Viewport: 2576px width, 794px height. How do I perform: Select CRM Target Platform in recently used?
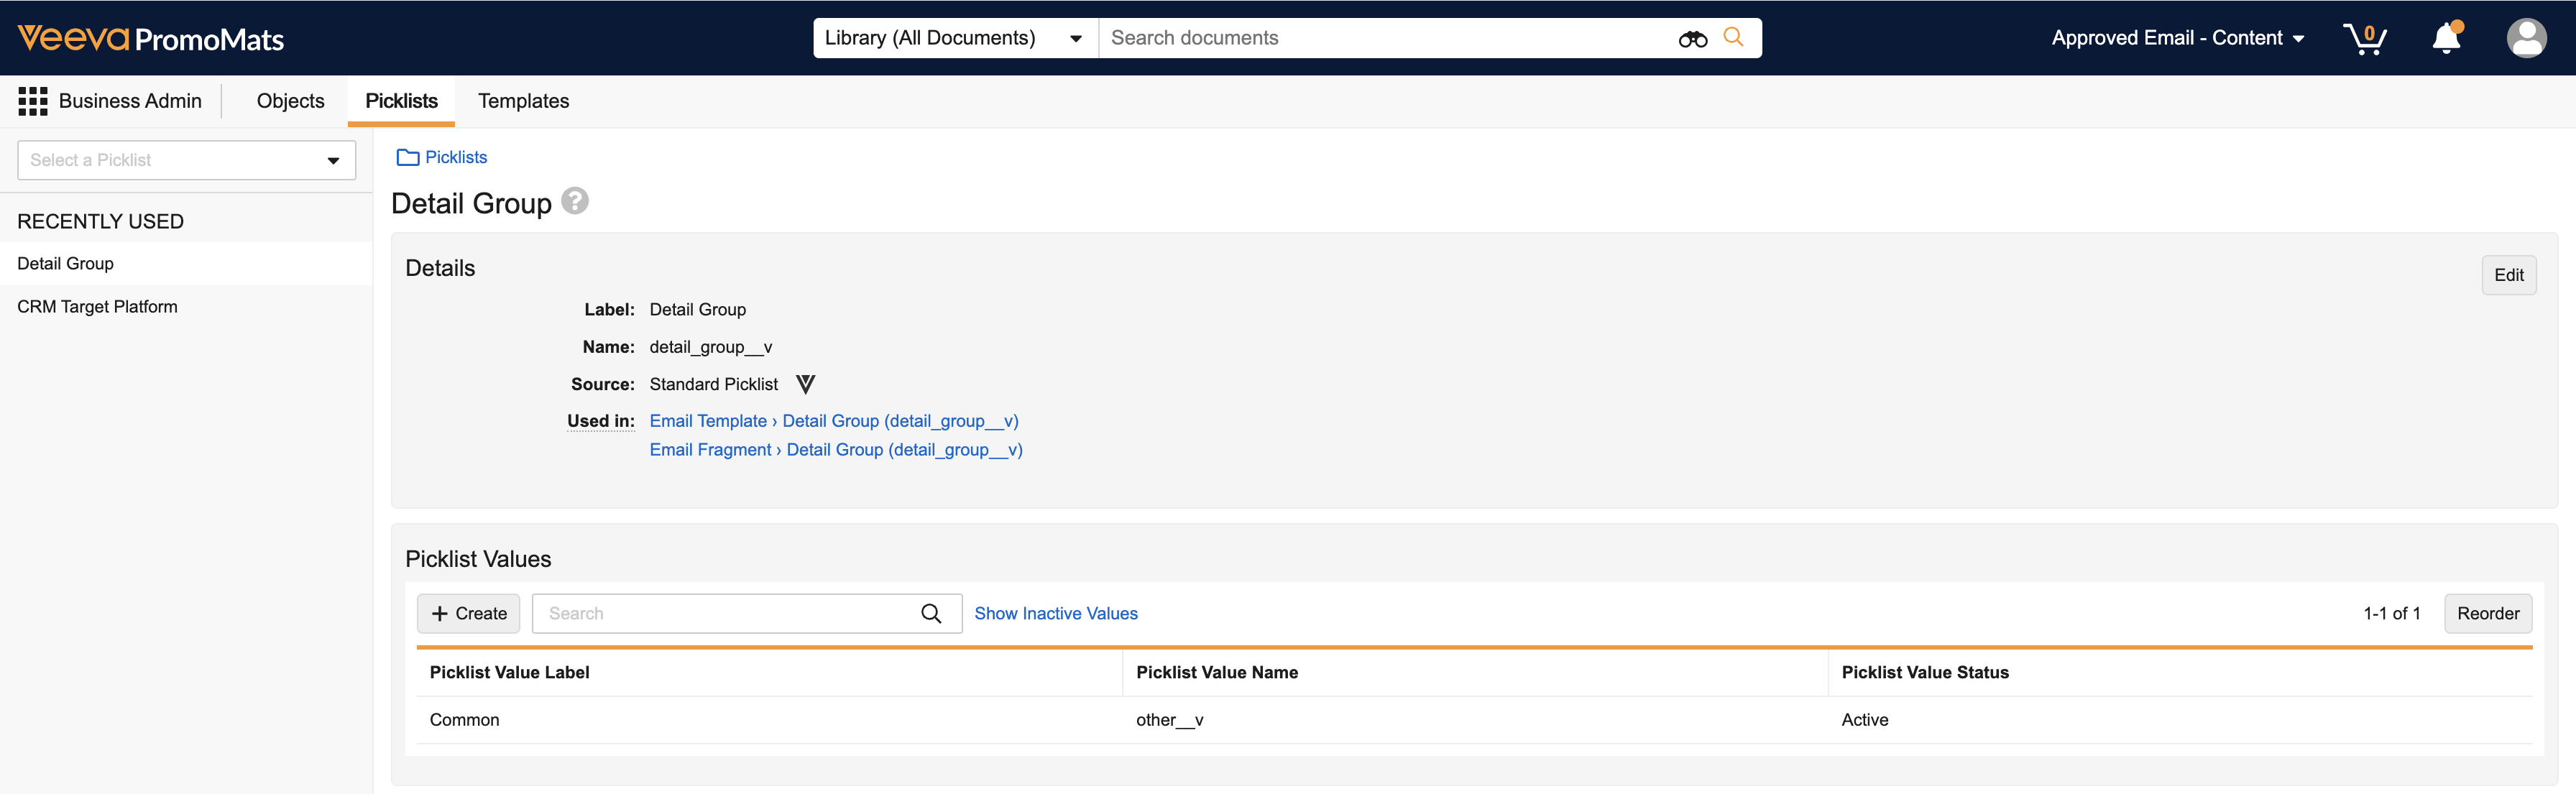[97, 307]
